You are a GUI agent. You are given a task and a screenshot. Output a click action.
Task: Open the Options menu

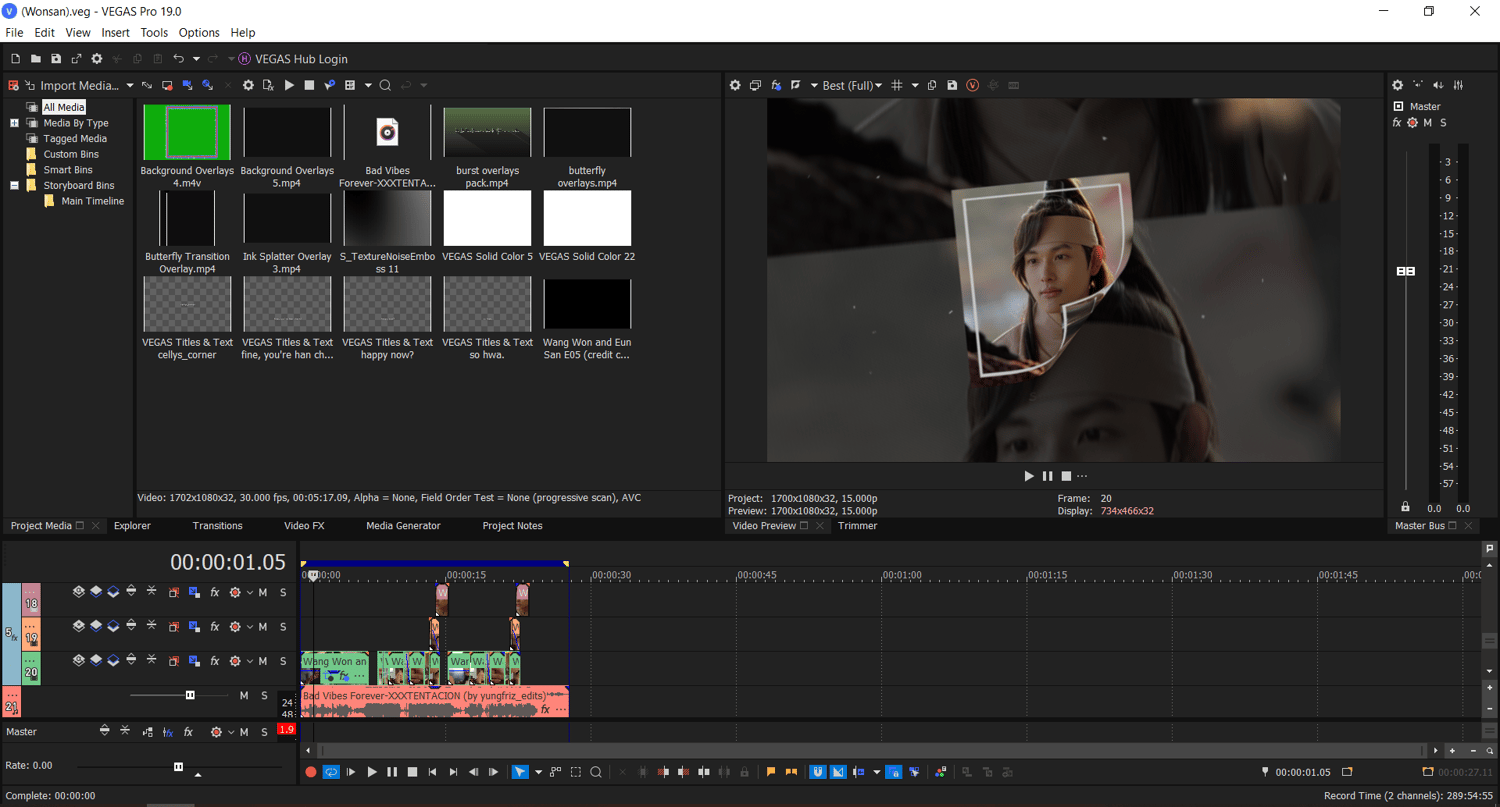tap(199, 33)
